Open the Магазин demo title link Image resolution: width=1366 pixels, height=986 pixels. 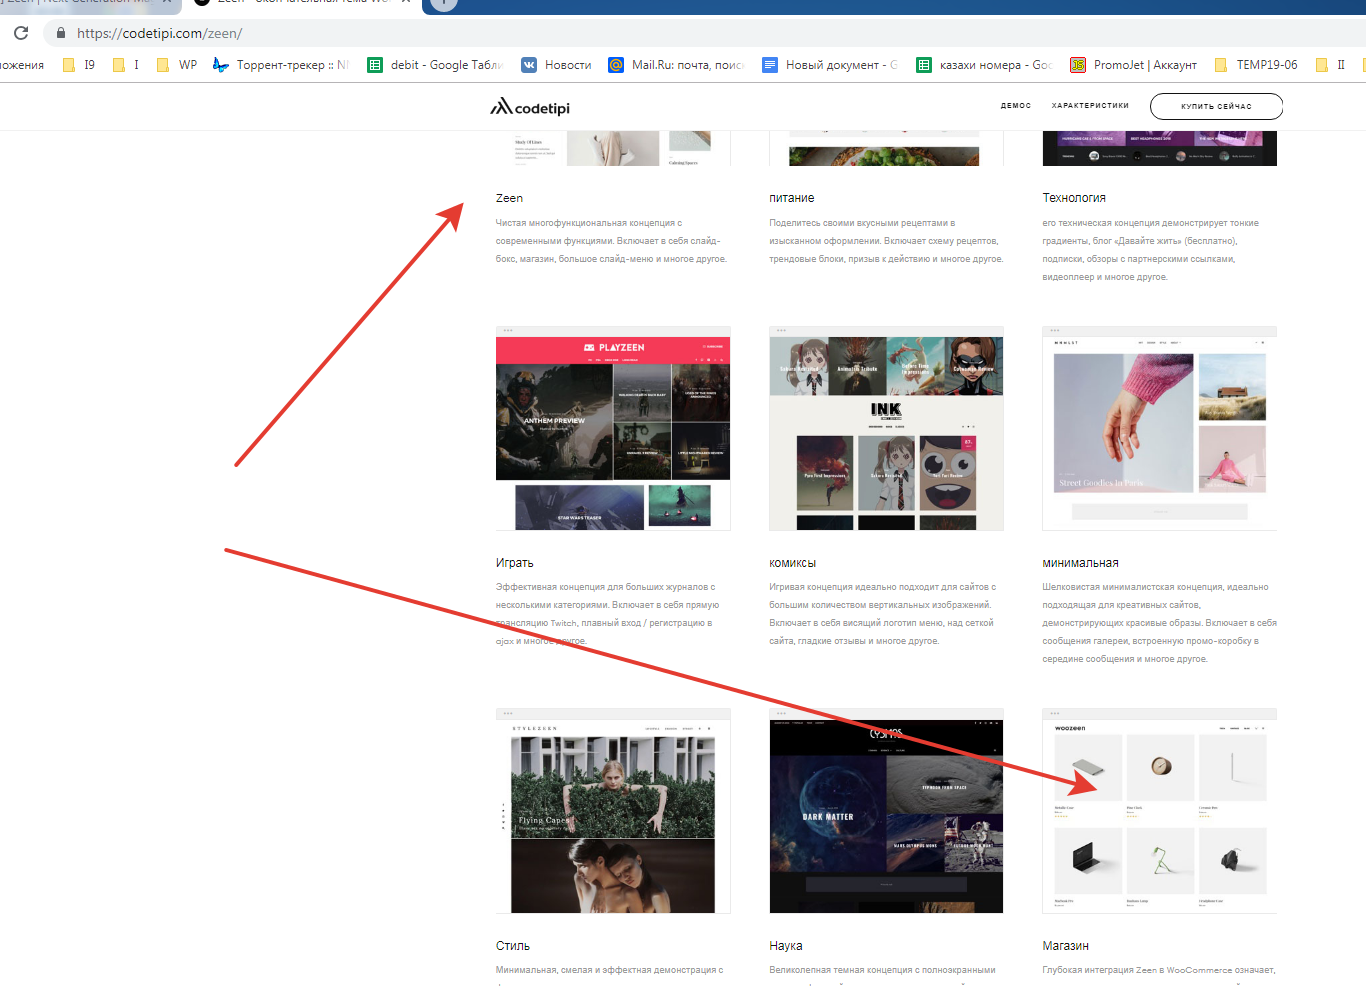[x=1065, y=946]
